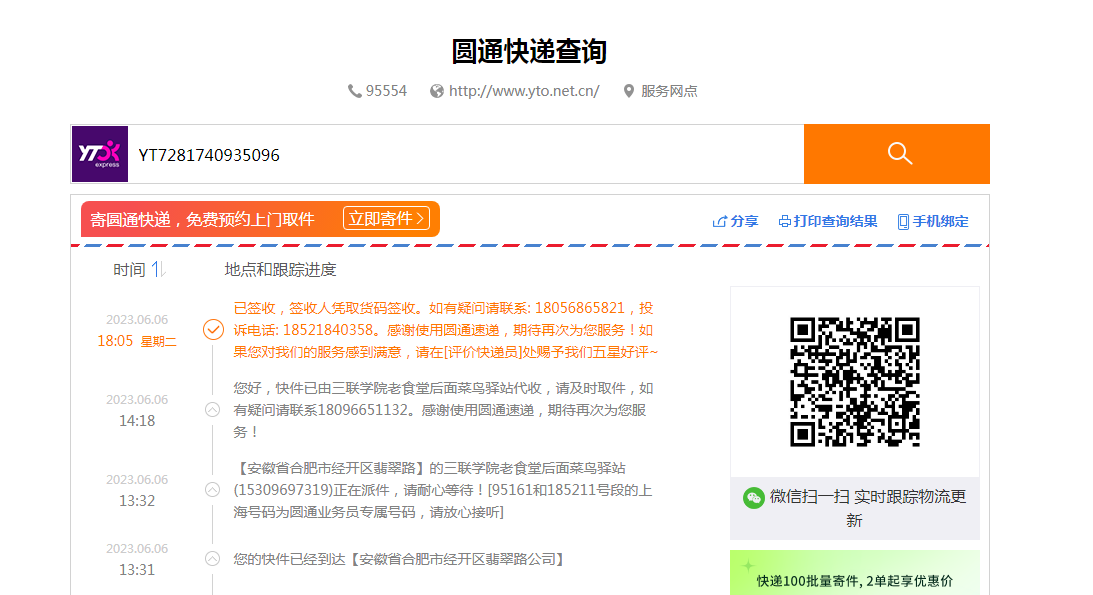This screenshot has height=595, width=1093.
Task: Click 打印查询结果 print results link
Action: coord(835,222)
